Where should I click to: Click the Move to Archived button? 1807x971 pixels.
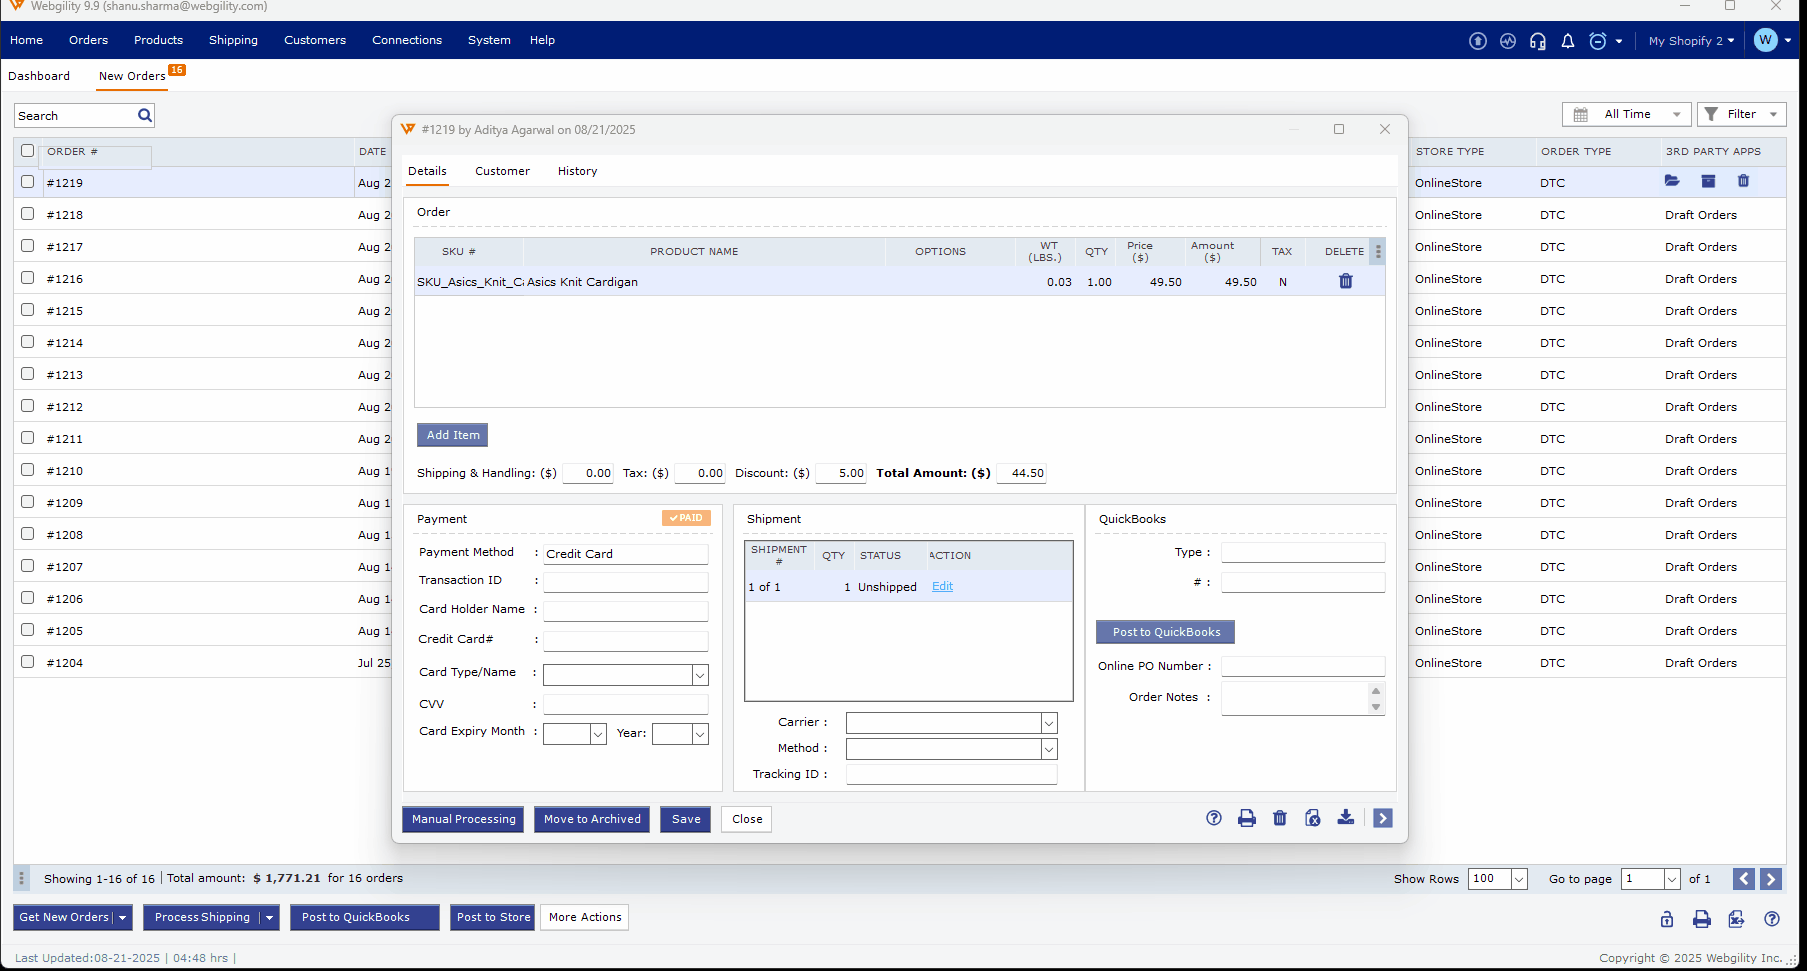click(x=592, y=819)
